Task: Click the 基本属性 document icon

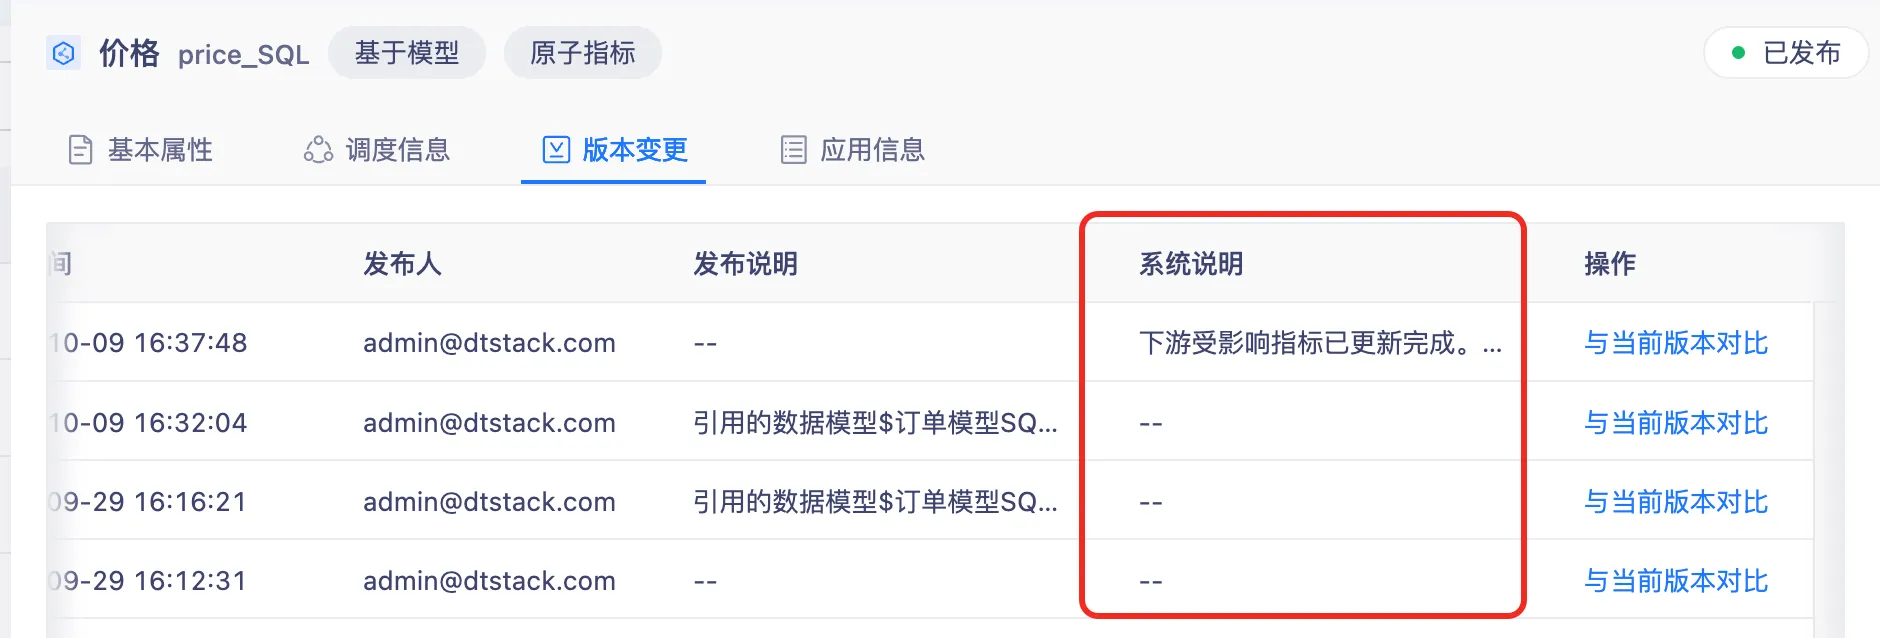Action: point(80,150)
